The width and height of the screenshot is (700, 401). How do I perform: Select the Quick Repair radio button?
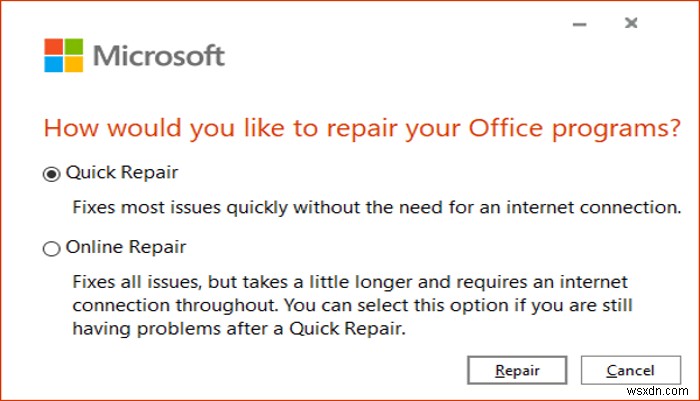pyautogui.click(x=51, y=173)
